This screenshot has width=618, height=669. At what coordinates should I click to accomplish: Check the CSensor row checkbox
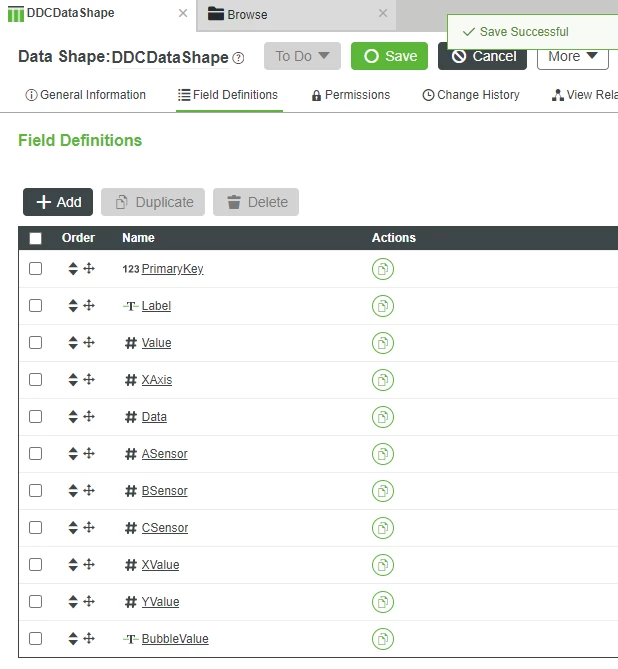click(35, 527)
